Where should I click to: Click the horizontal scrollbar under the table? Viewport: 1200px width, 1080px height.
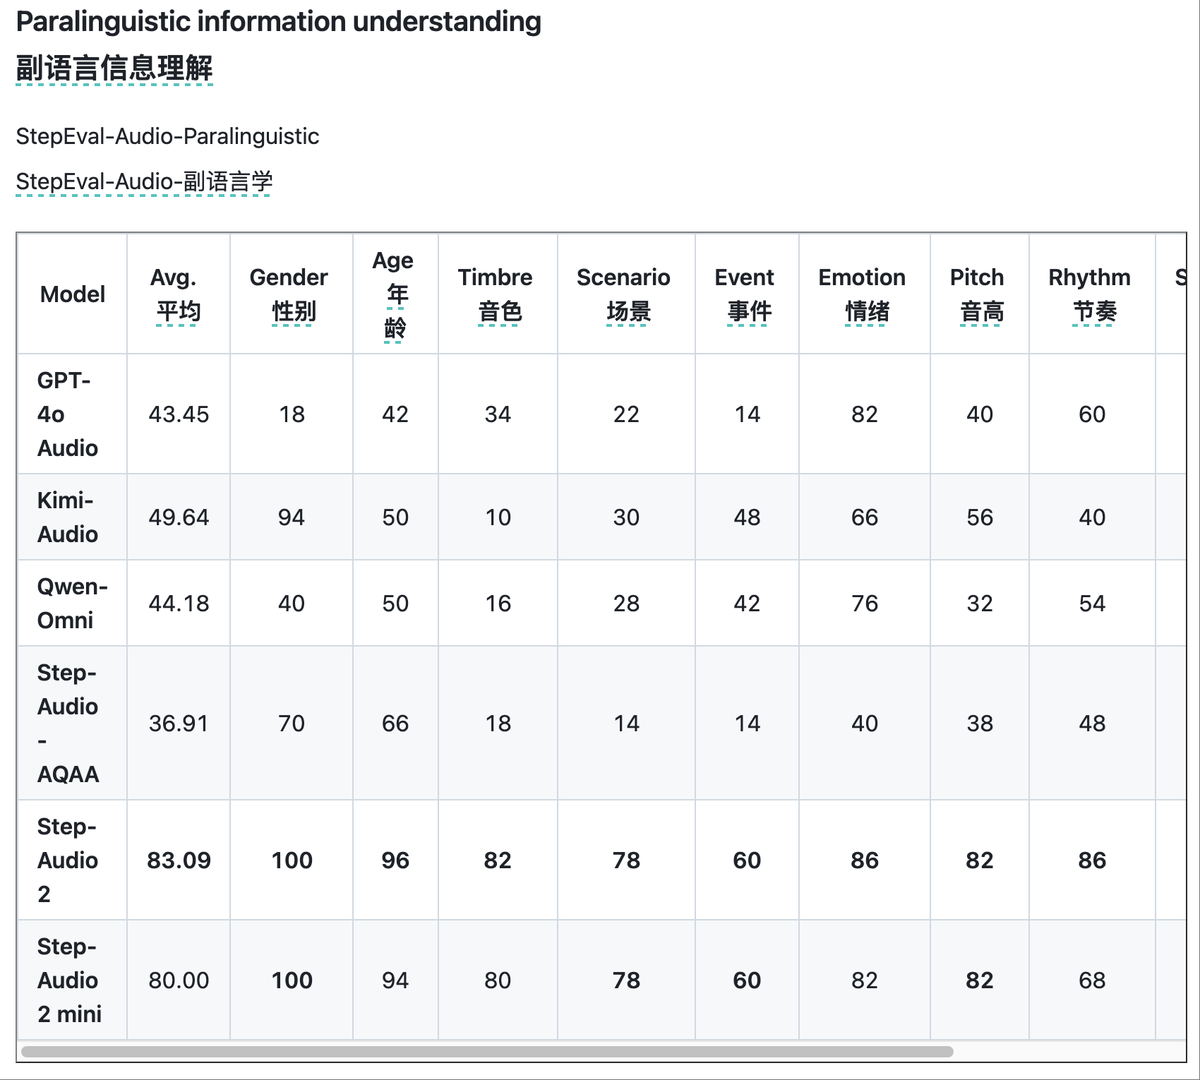487,1051
